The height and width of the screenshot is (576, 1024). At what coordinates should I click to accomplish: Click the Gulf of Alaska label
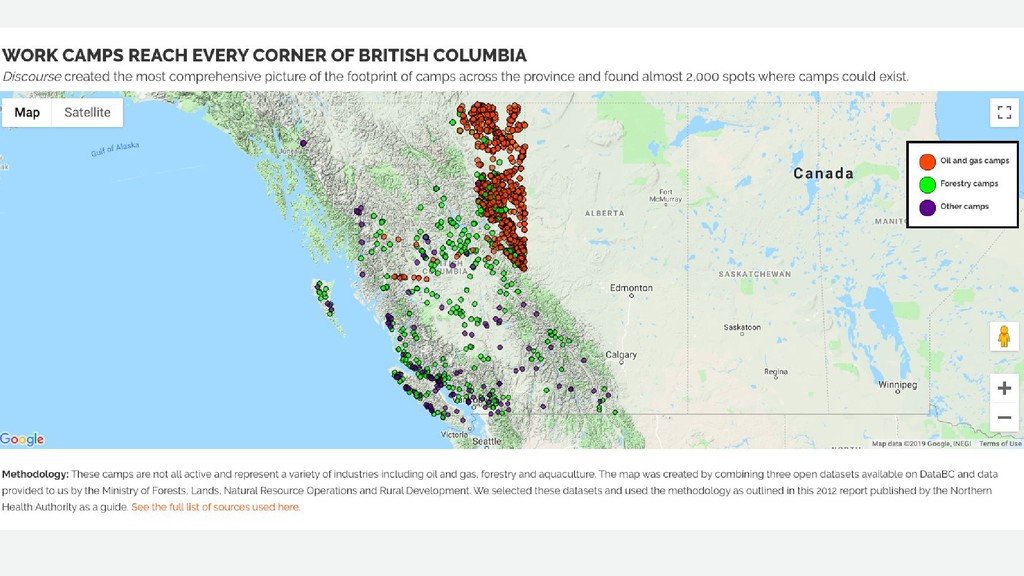coord(115,149)
